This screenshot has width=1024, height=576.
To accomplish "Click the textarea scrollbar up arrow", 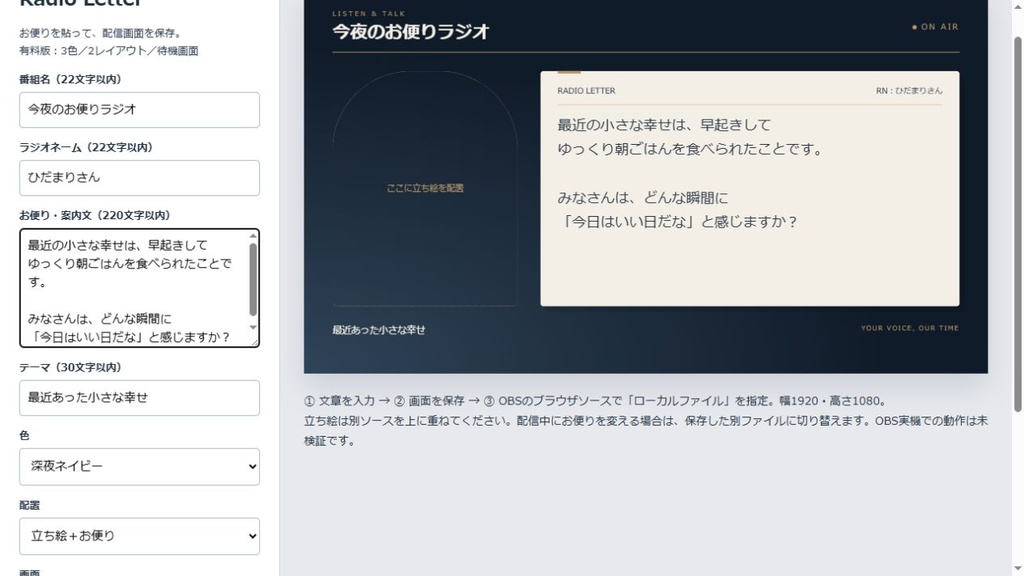I will point(253,236).
